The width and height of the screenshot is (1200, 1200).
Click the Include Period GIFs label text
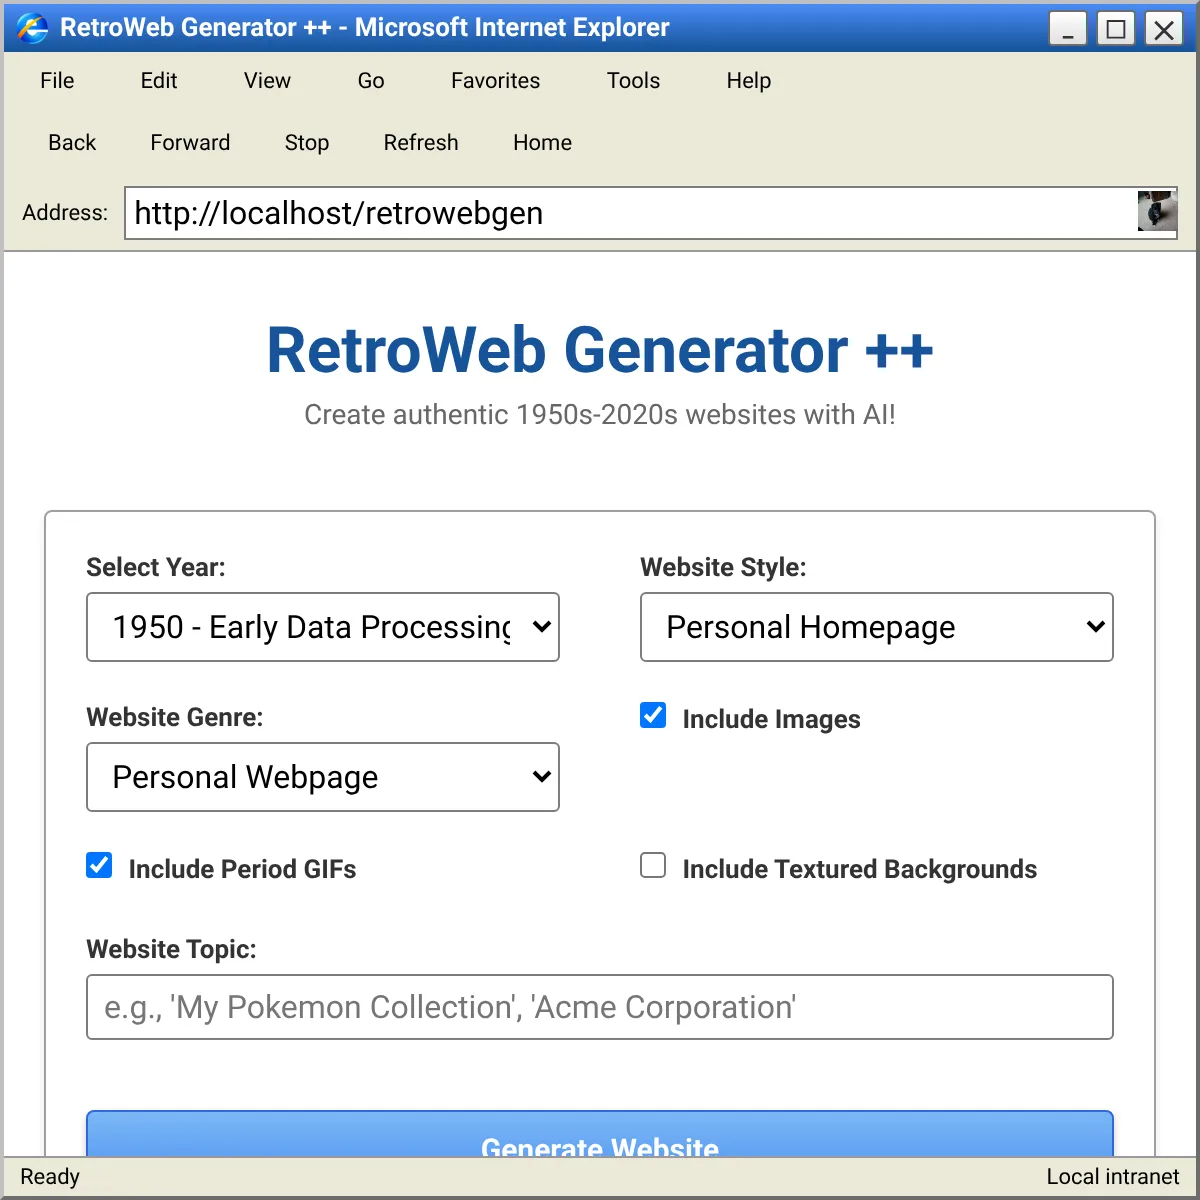tap(242, 869)
